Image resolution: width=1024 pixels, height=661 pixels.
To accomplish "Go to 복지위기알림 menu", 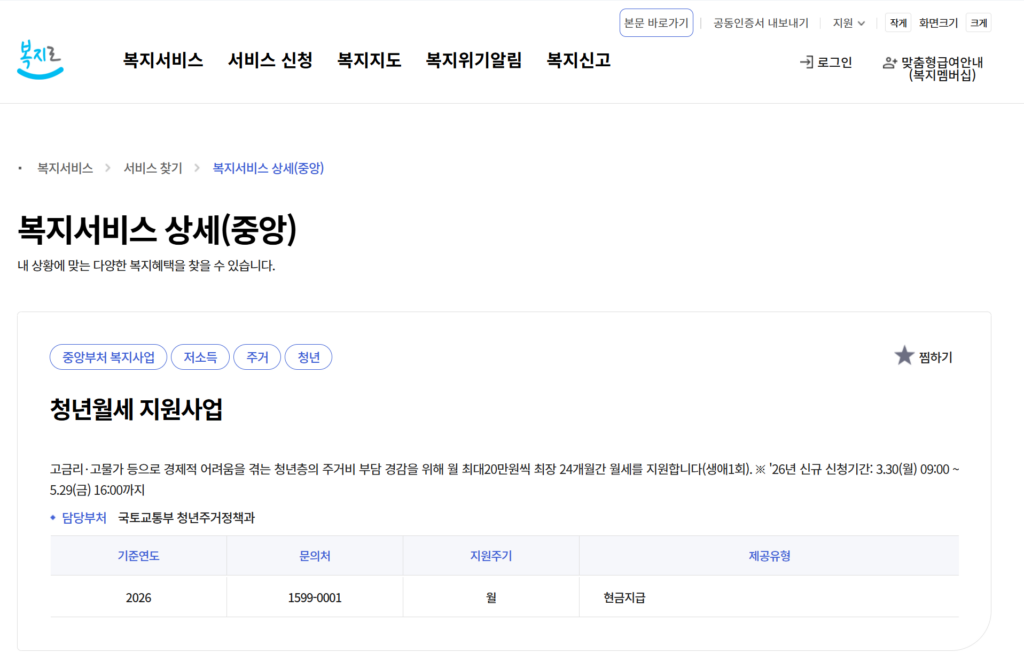I will pyautogui.click(x=473, y=61).
